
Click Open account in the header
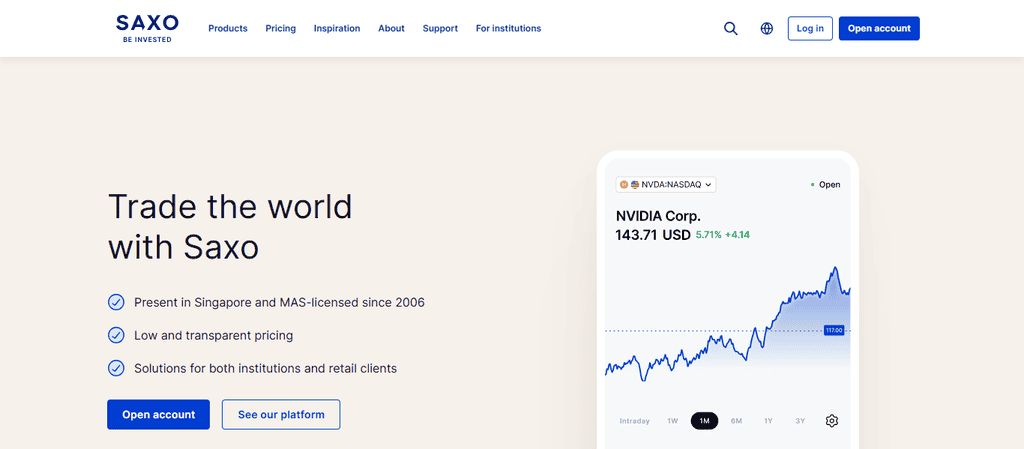pyautogui.click(x=879, y=29)
